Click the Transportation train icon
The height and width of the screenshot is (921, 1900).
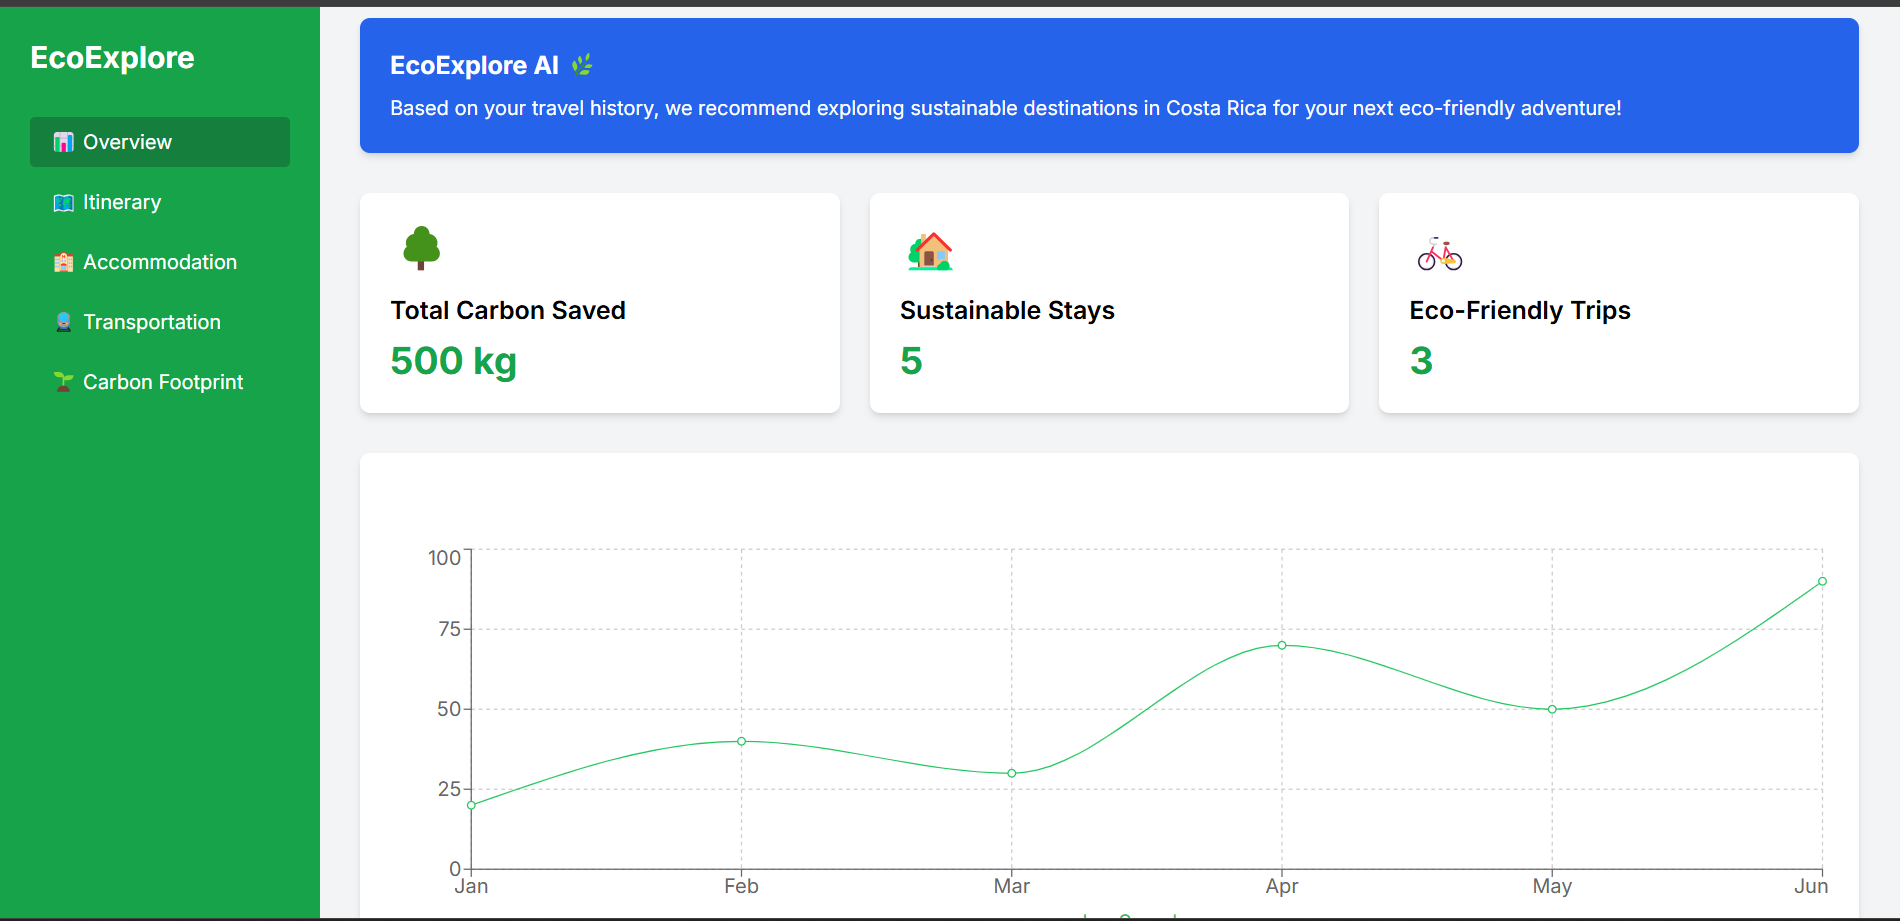63,322
